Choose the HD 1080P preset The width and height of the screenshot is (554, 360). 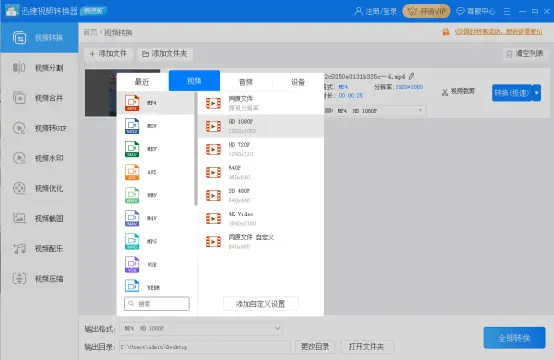261,126
